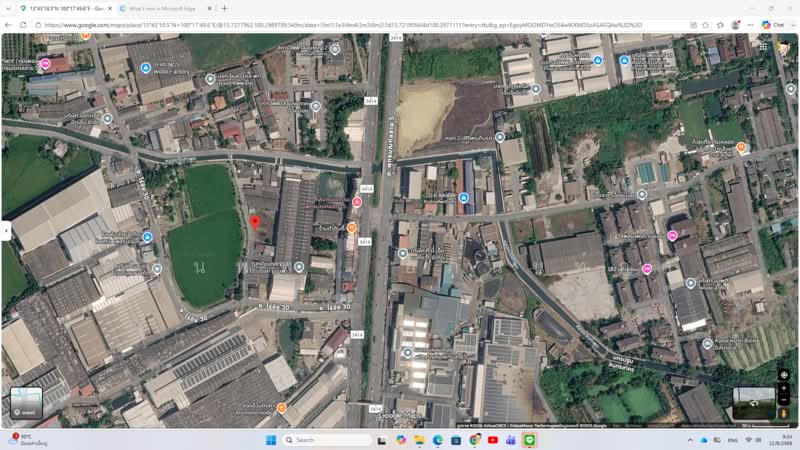The height and width of the screenshot is (450, 800).
Task: Open Edge Settings and more menu
Action: (x=751, y=24)
